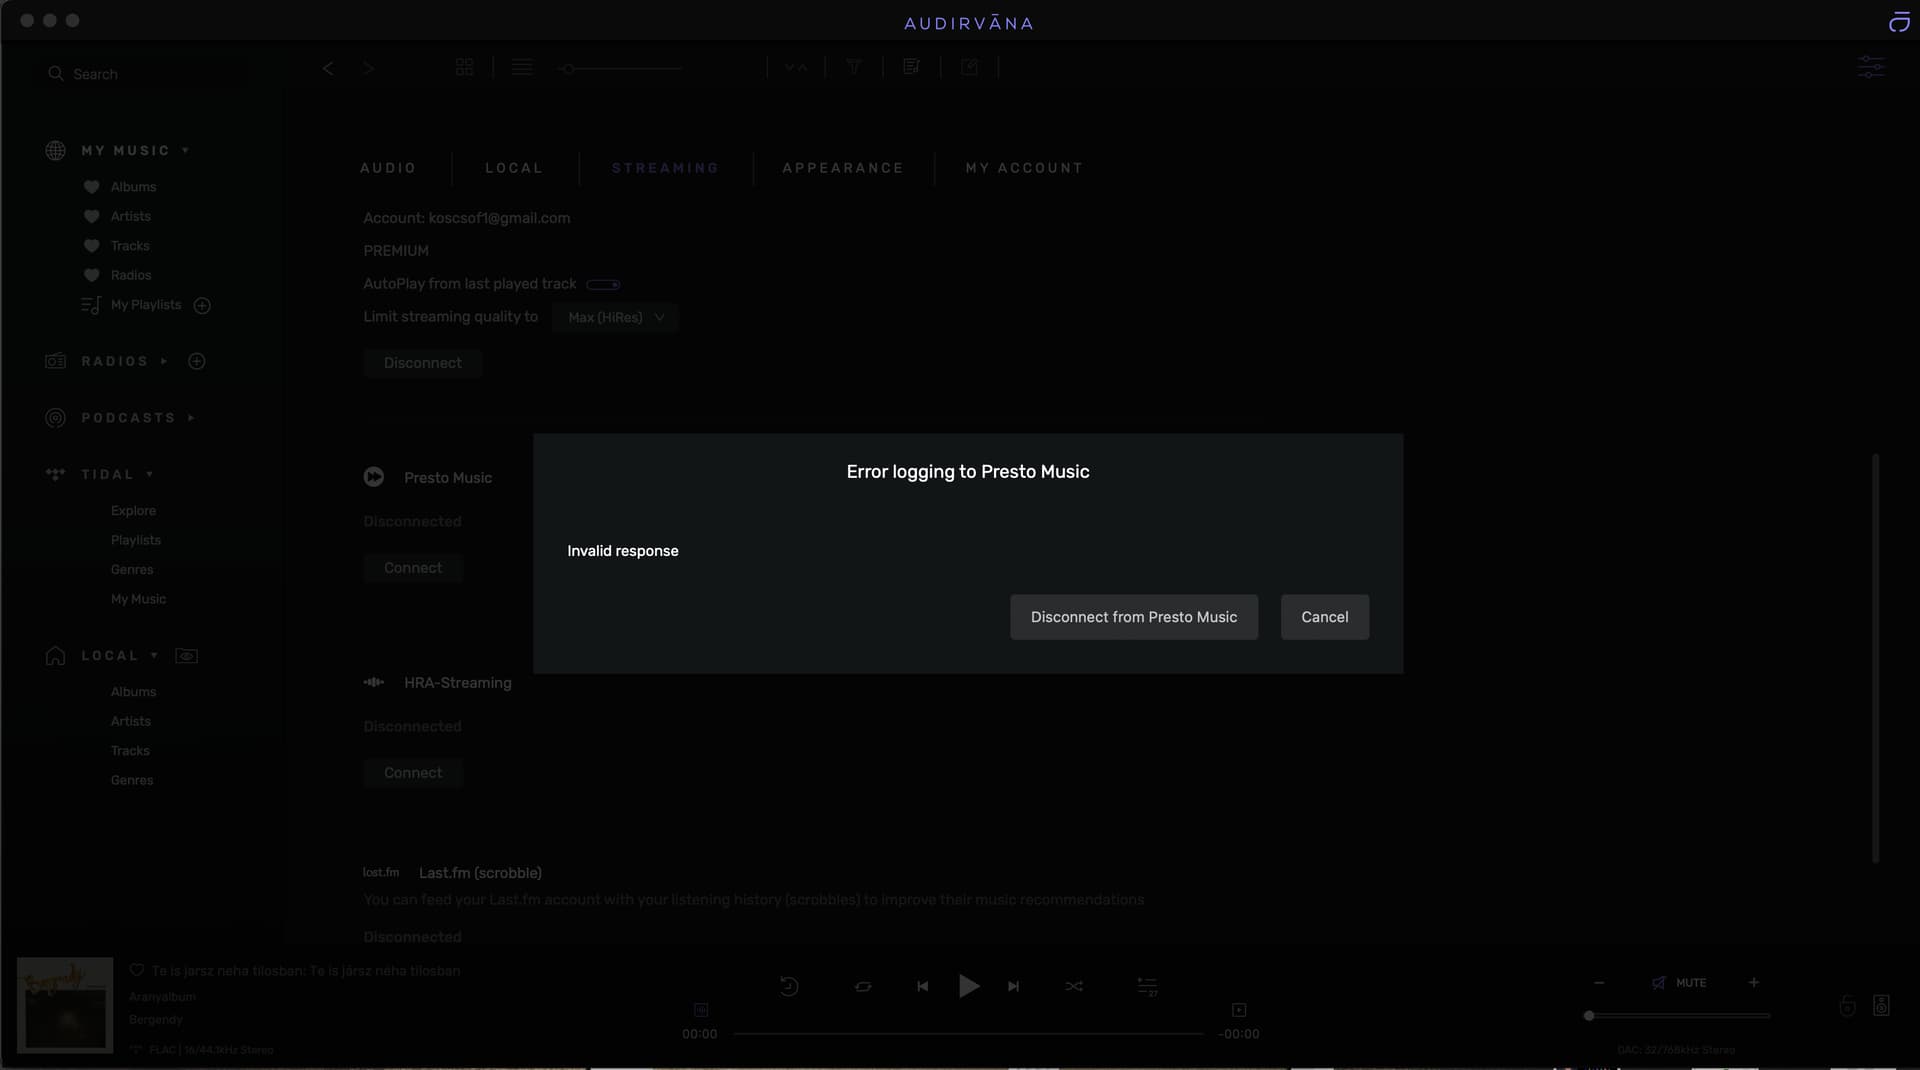Disconnect the premium streaming account
The width and height of the screenshot is (1920, 1070).
coord(423,363)
